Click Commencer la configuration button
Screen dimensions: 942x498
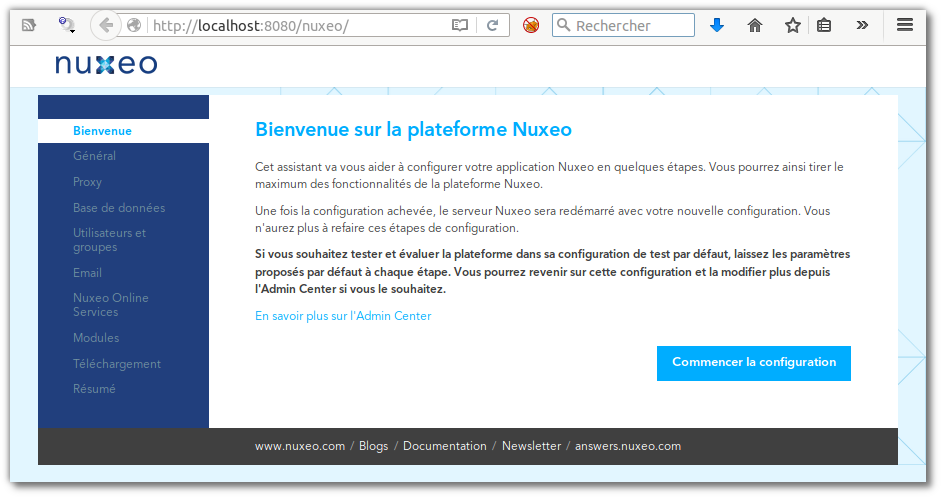coord(753,363)
